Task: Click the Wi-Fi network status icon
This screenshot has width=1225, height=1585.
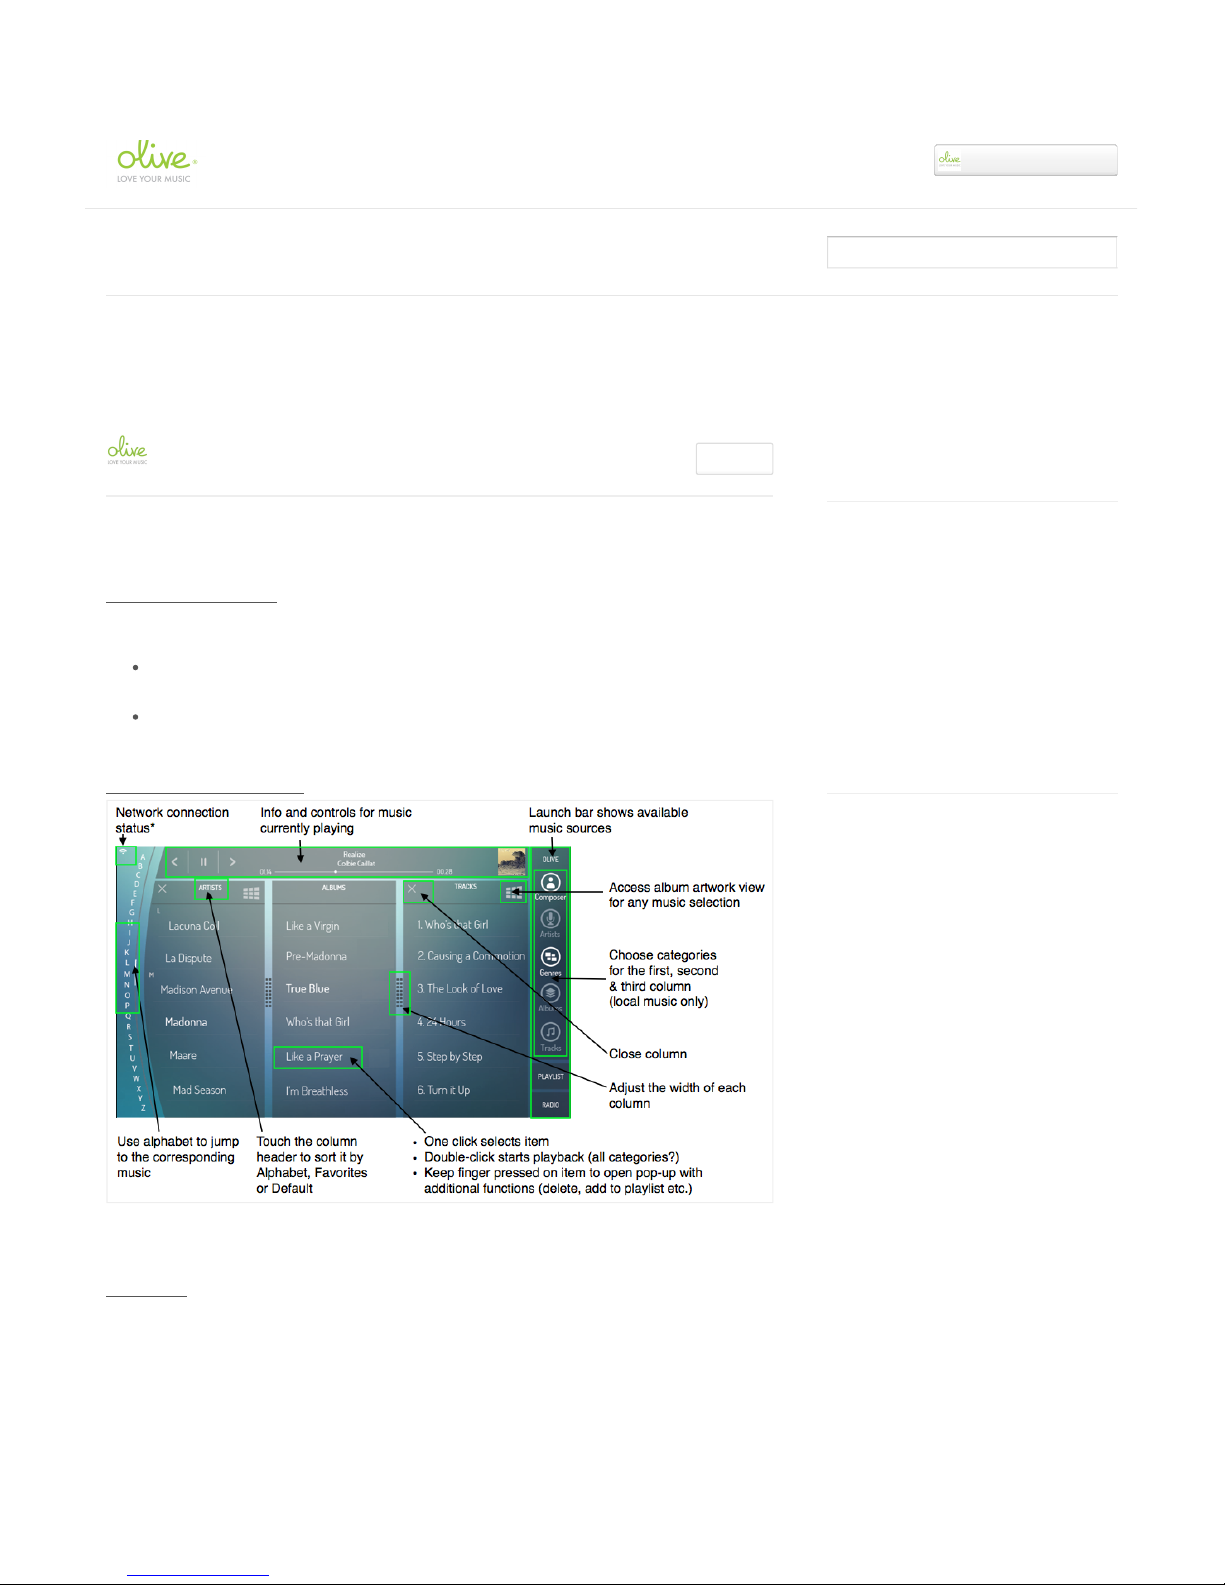Action: point(124,854)
